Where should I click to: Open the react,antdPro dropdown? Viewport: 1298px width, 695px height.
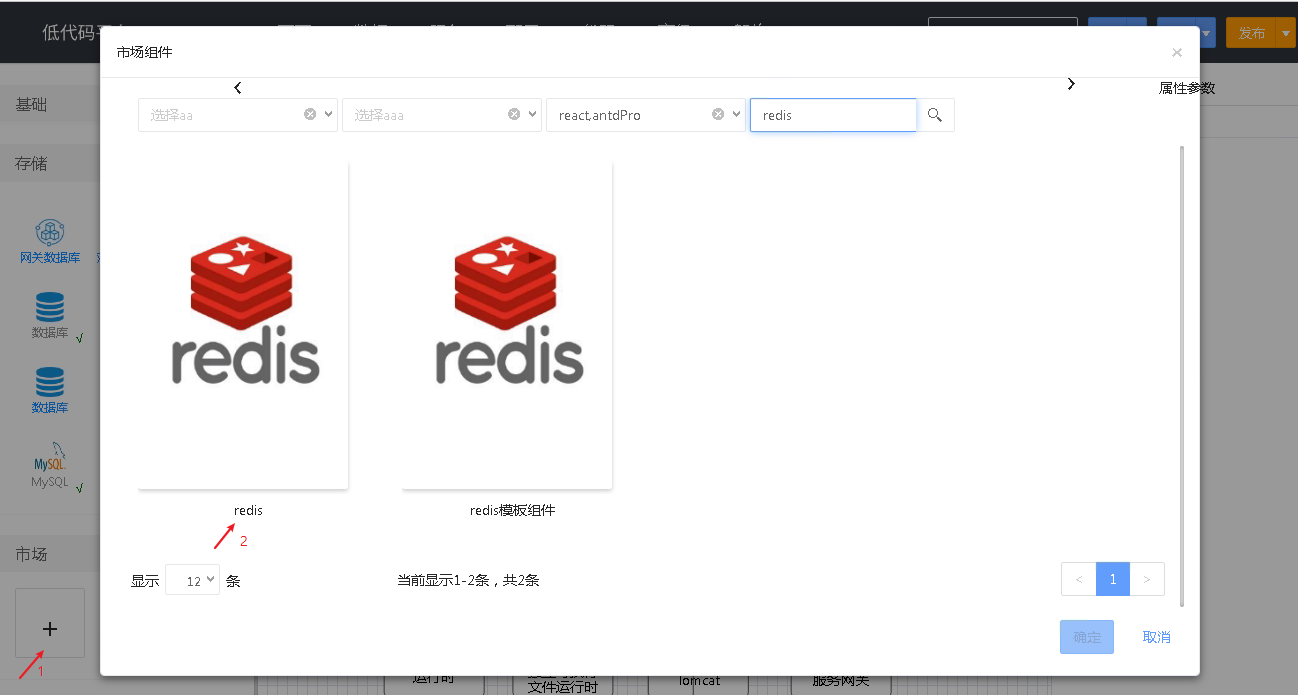(x=738, y=114)
